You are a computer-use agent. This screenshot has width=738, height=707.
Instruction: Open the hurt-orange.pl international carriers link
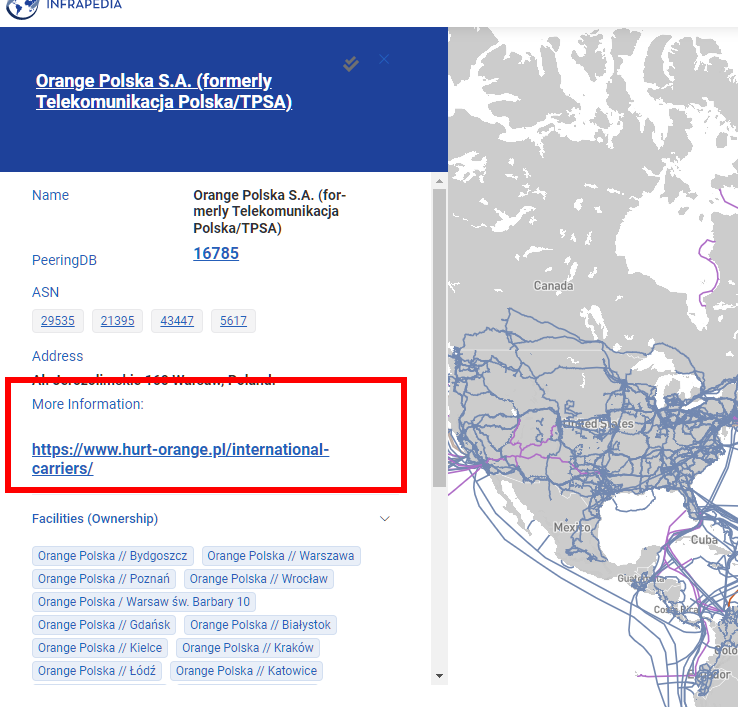point(180,459)
